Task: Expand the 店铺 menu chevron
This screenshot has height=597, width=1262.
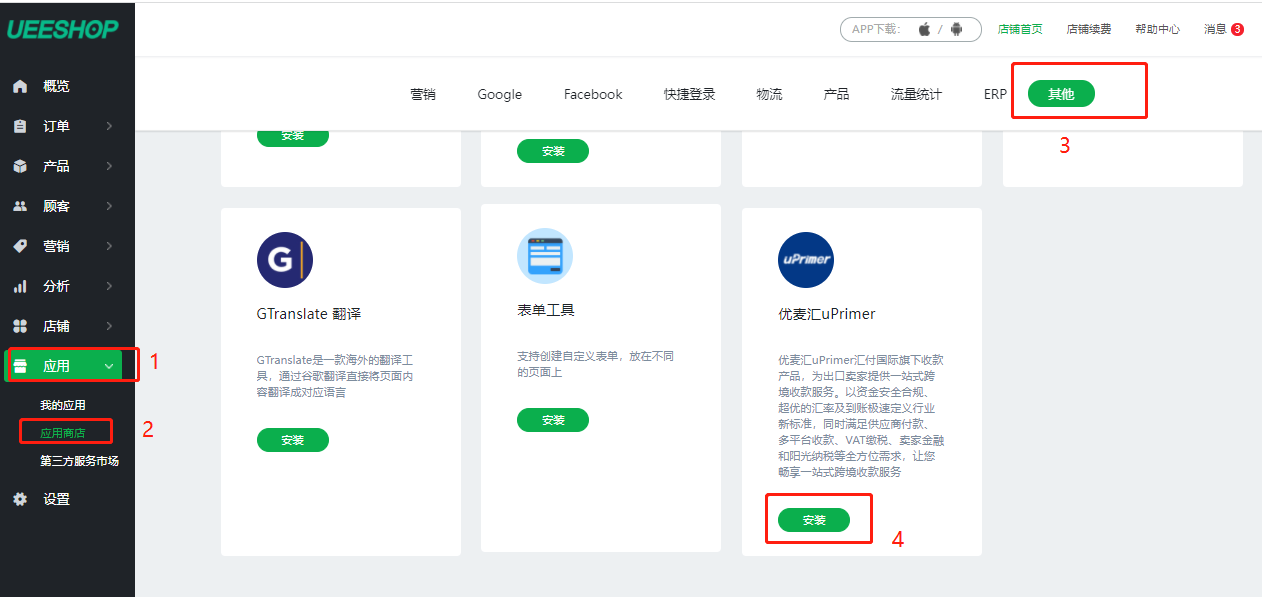Action: pyautogui.click(x=109, y=326)
